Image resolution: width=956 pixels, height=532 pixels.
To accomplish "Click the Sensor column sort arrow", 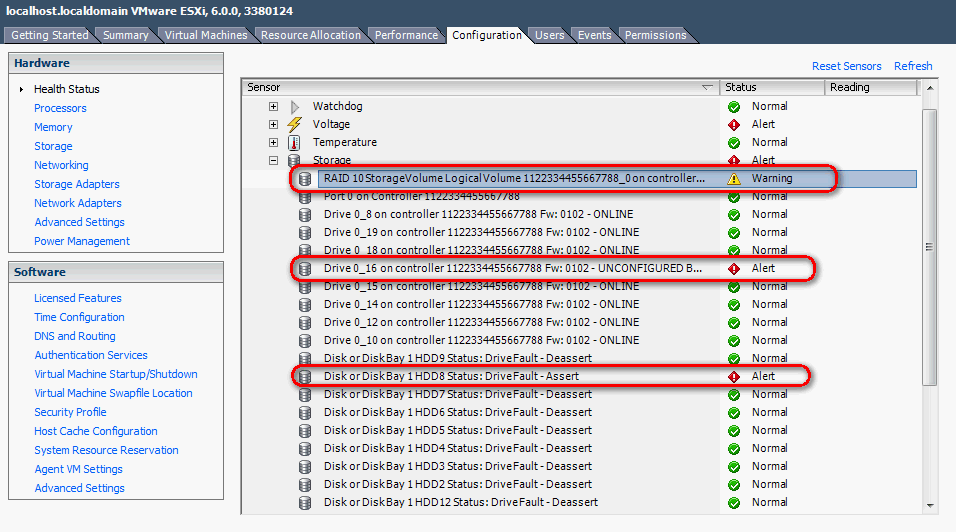I will pyautogui.click(x=707, y=87).
